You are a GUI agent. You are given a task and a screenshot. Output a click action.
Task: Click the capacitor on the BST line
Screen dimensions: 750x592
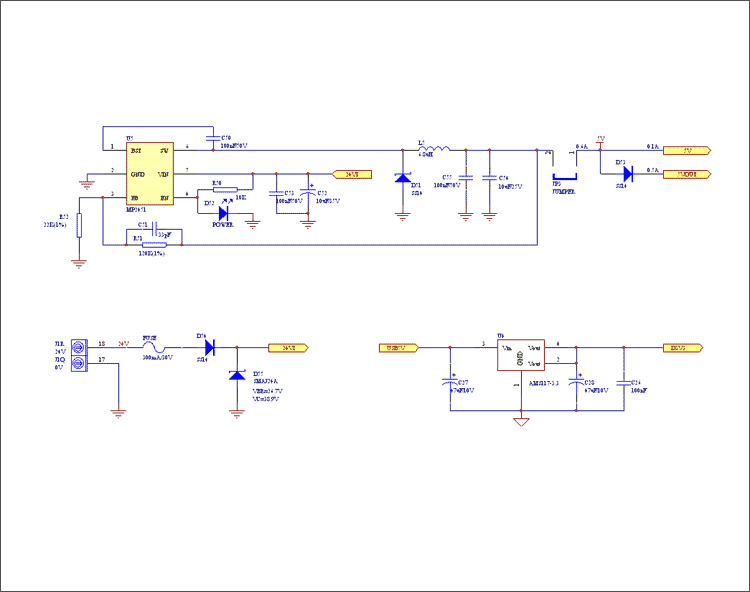coord(211,138)
